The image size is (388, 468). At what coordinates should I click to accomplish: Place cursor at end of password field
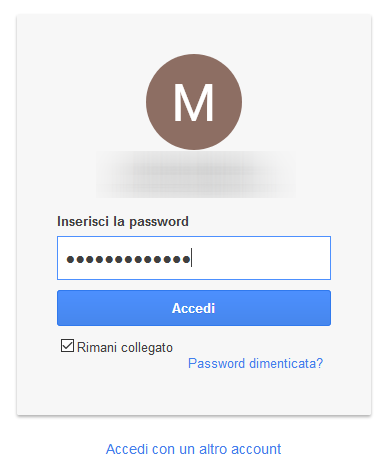pyautogui.click(x=192, y=258)
